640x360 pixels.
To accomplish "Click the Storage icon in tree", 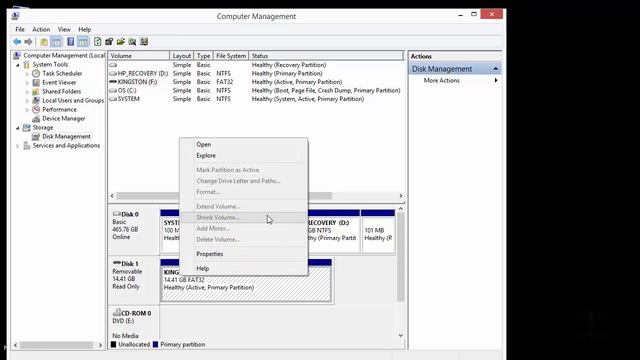I will 27,127.
